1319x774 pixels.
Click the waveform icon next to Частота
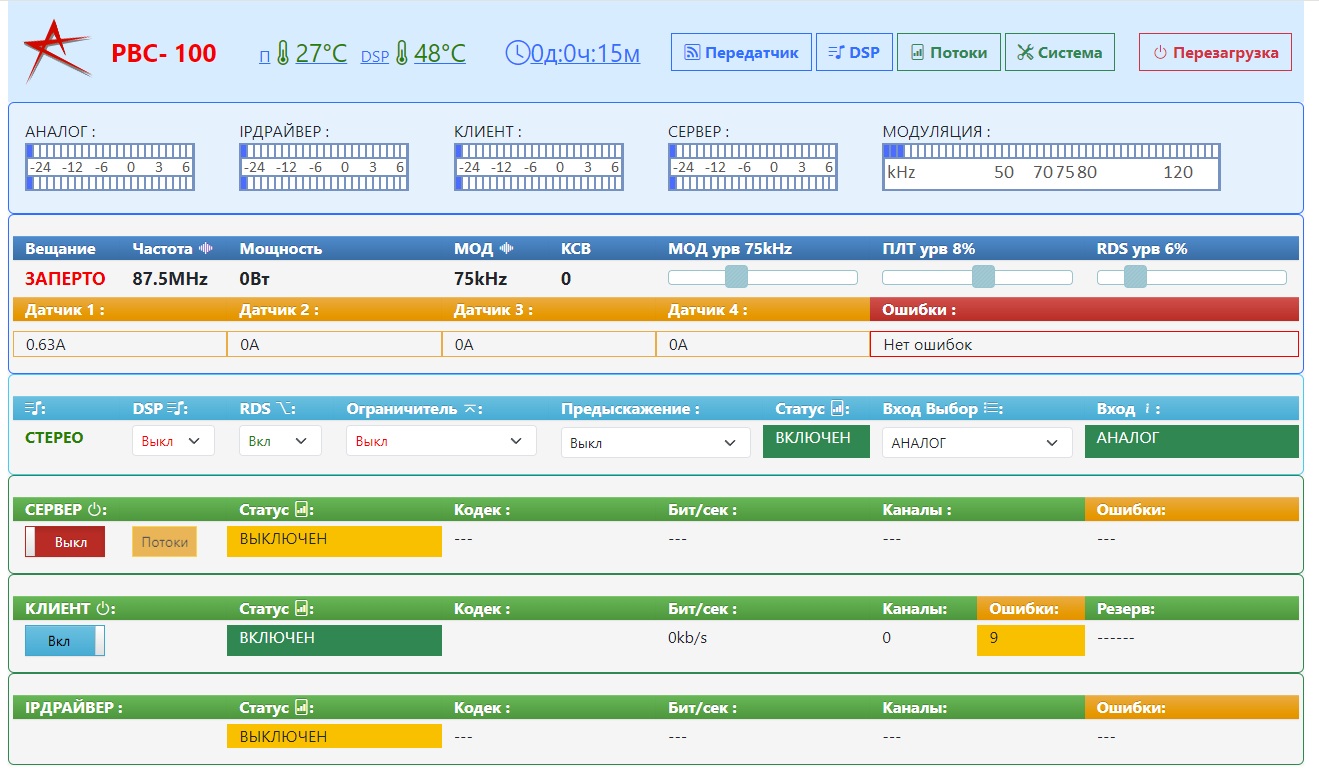[x=207, y=249]
